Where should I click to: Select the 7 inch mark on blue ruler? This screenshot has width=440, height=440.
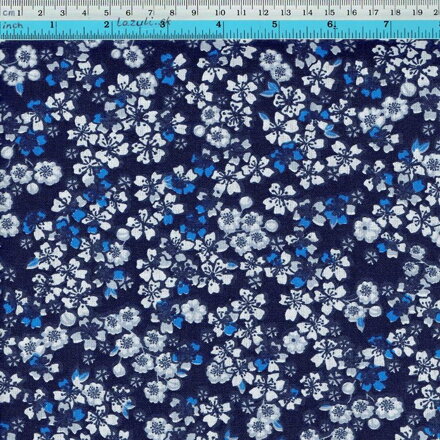[x=386, y=25]
